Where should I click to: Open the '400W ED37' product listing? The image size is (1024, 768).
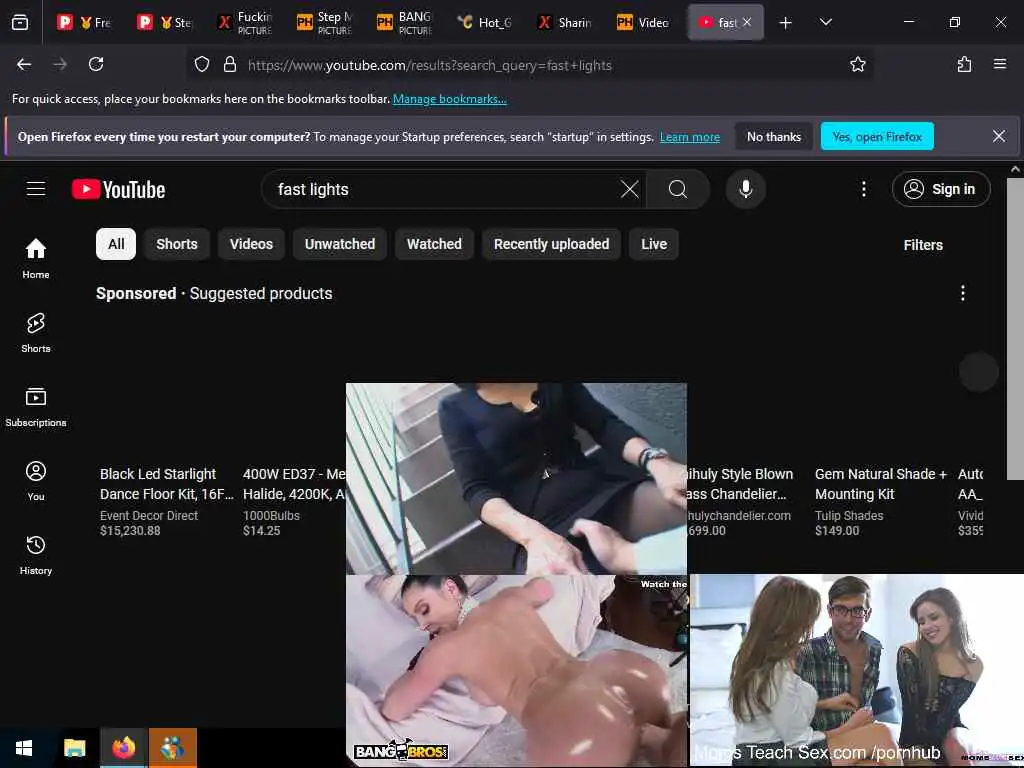[x=294, y=484]
